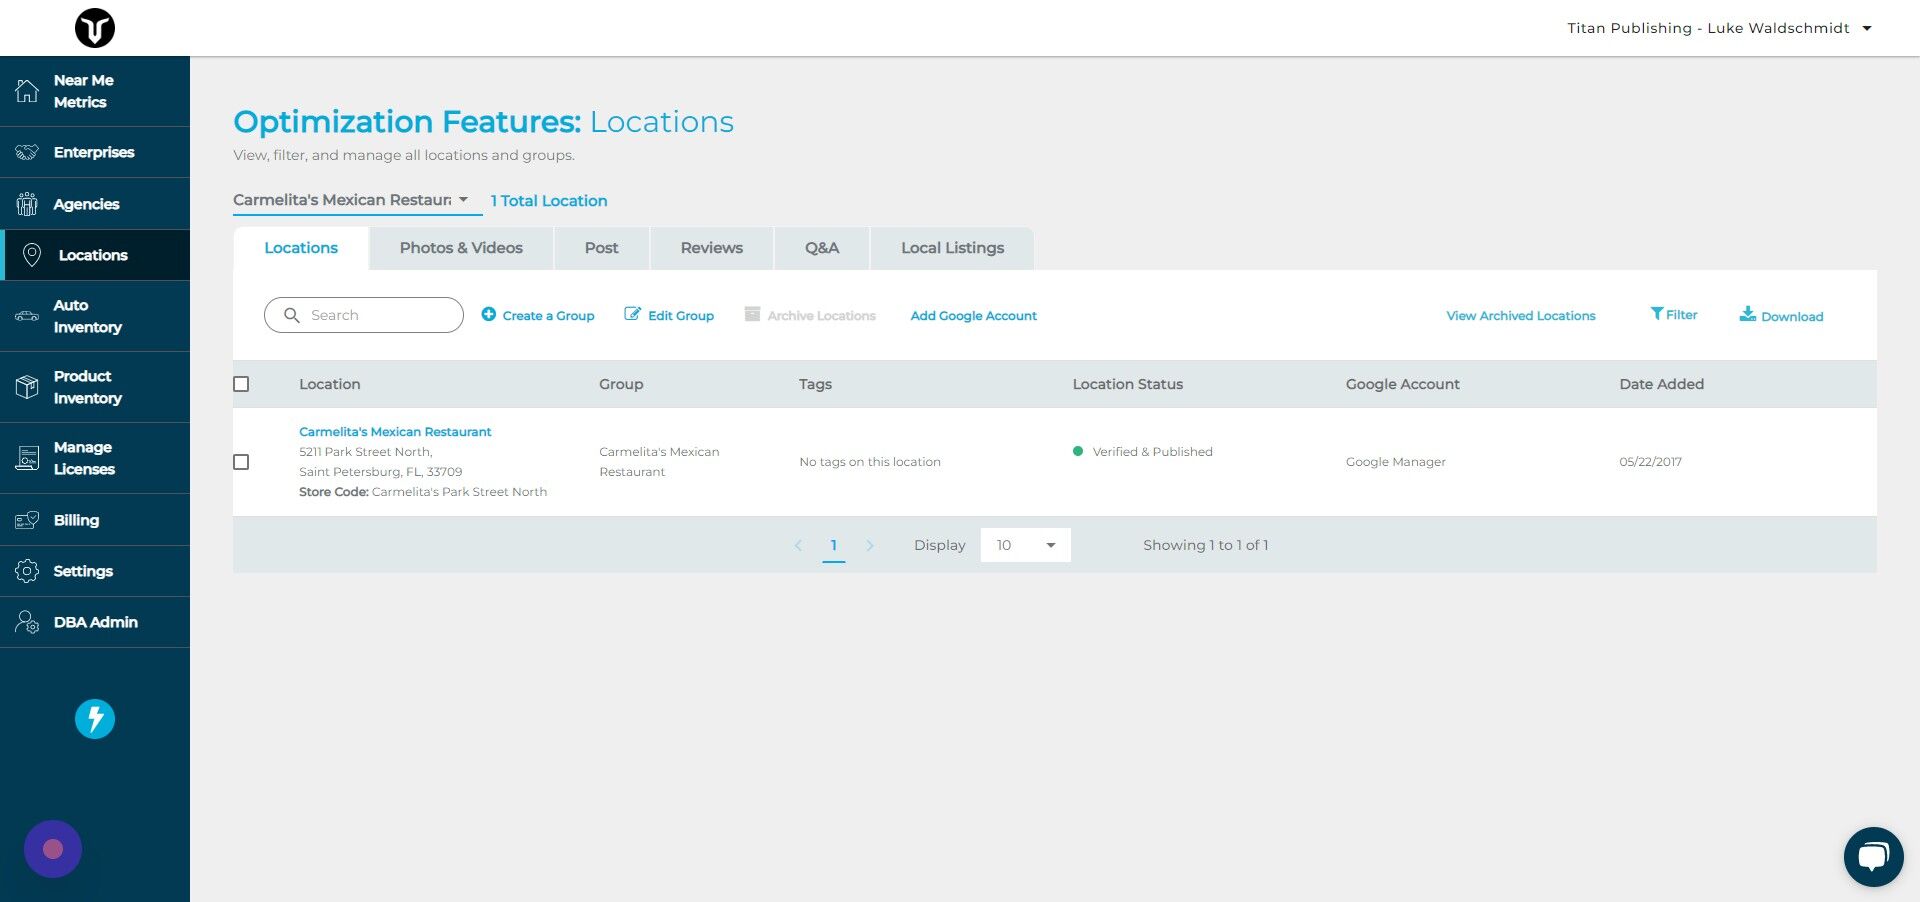Open Carmelita's Mexican Restaurant location link
The width and height of the screenshot is (1920, 902).
coord(395,432)
